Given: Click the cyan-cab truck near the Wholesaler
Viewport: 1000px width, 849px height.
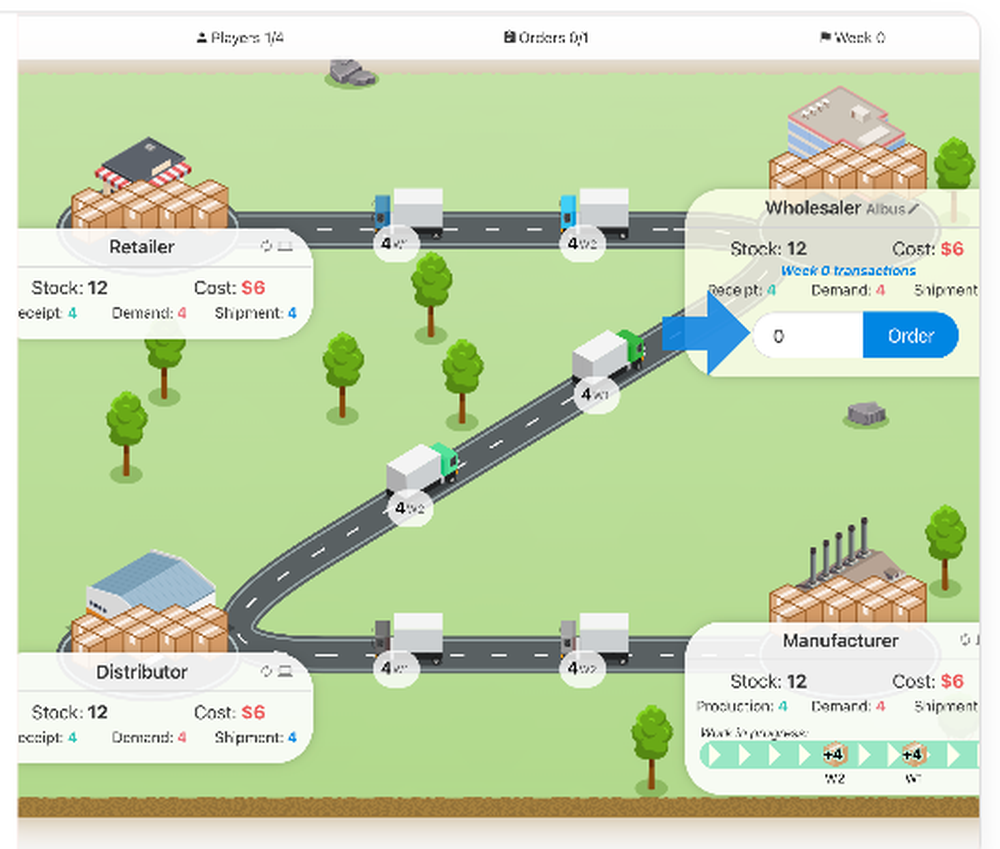Looking at the screenshot, I should click(594, 212).
